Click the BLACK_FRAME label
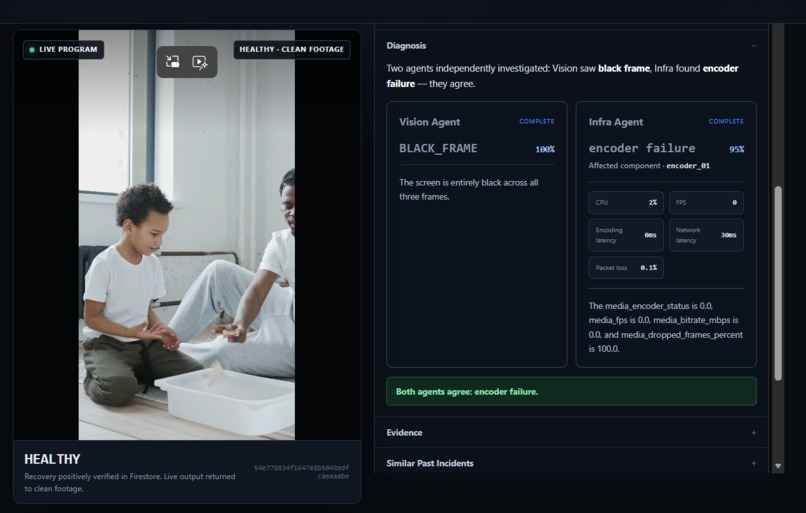Viewport: 806px width, 513px height. pyautogui.click(x=438, y=148)
